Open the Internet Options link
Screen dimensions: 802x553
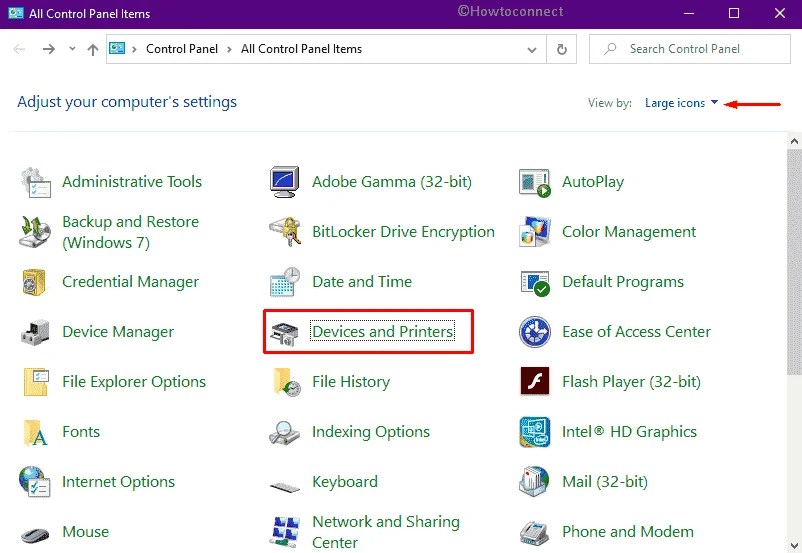118,481
